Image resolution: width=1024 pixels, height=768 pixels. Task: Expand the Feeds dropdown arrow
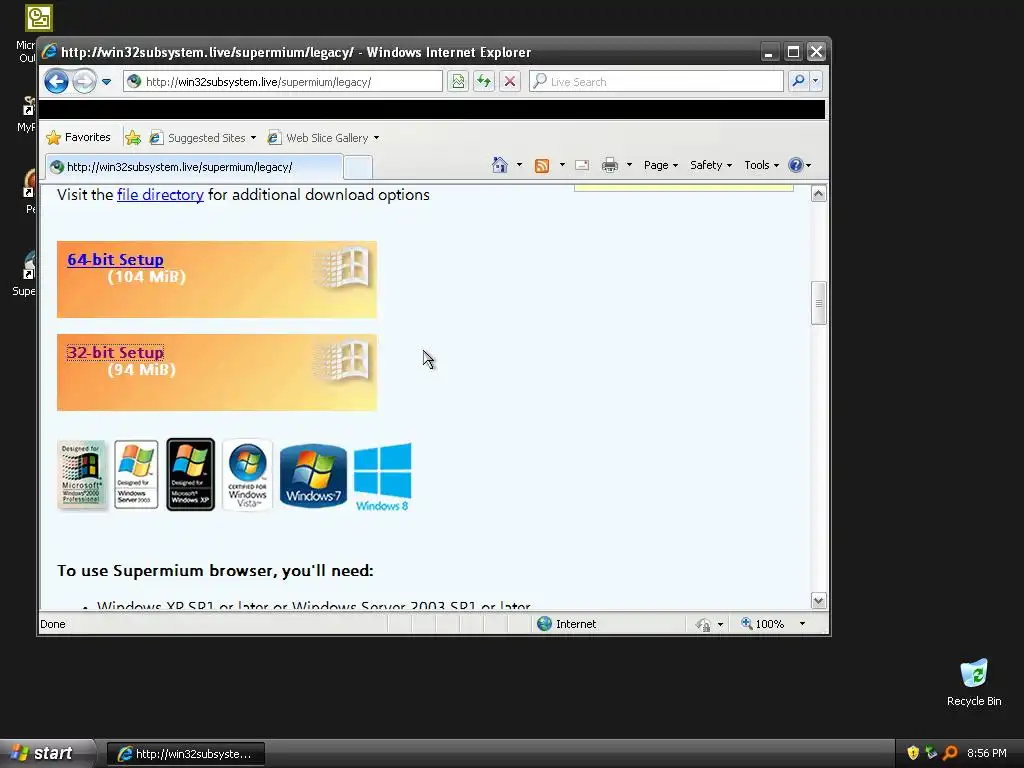pos(562,165)
